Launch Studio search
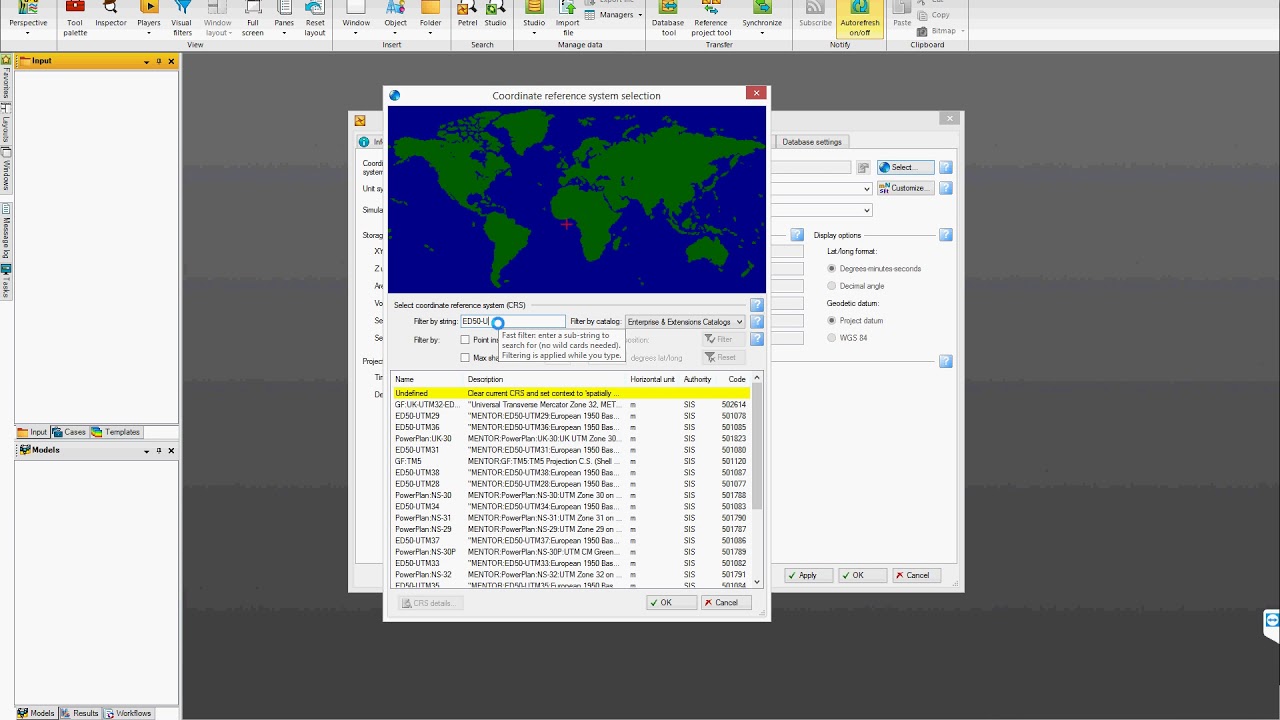The image size is (1280, 720). coord(495,14)
